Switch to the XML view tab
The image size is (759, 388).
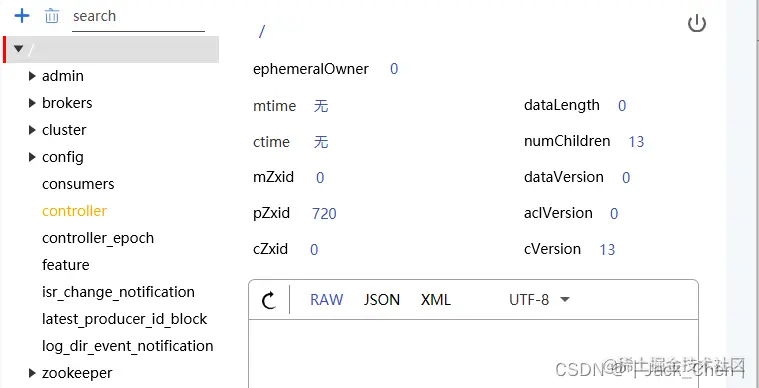click(x=436, y=300)
